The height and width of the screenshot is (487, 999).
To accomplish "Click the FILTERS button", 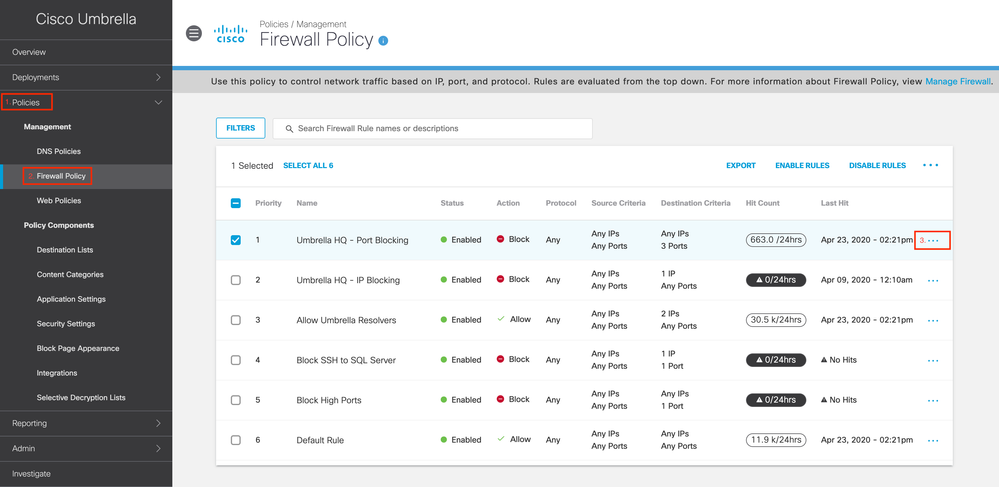I will pyautogui.click(x=241, y=128).
